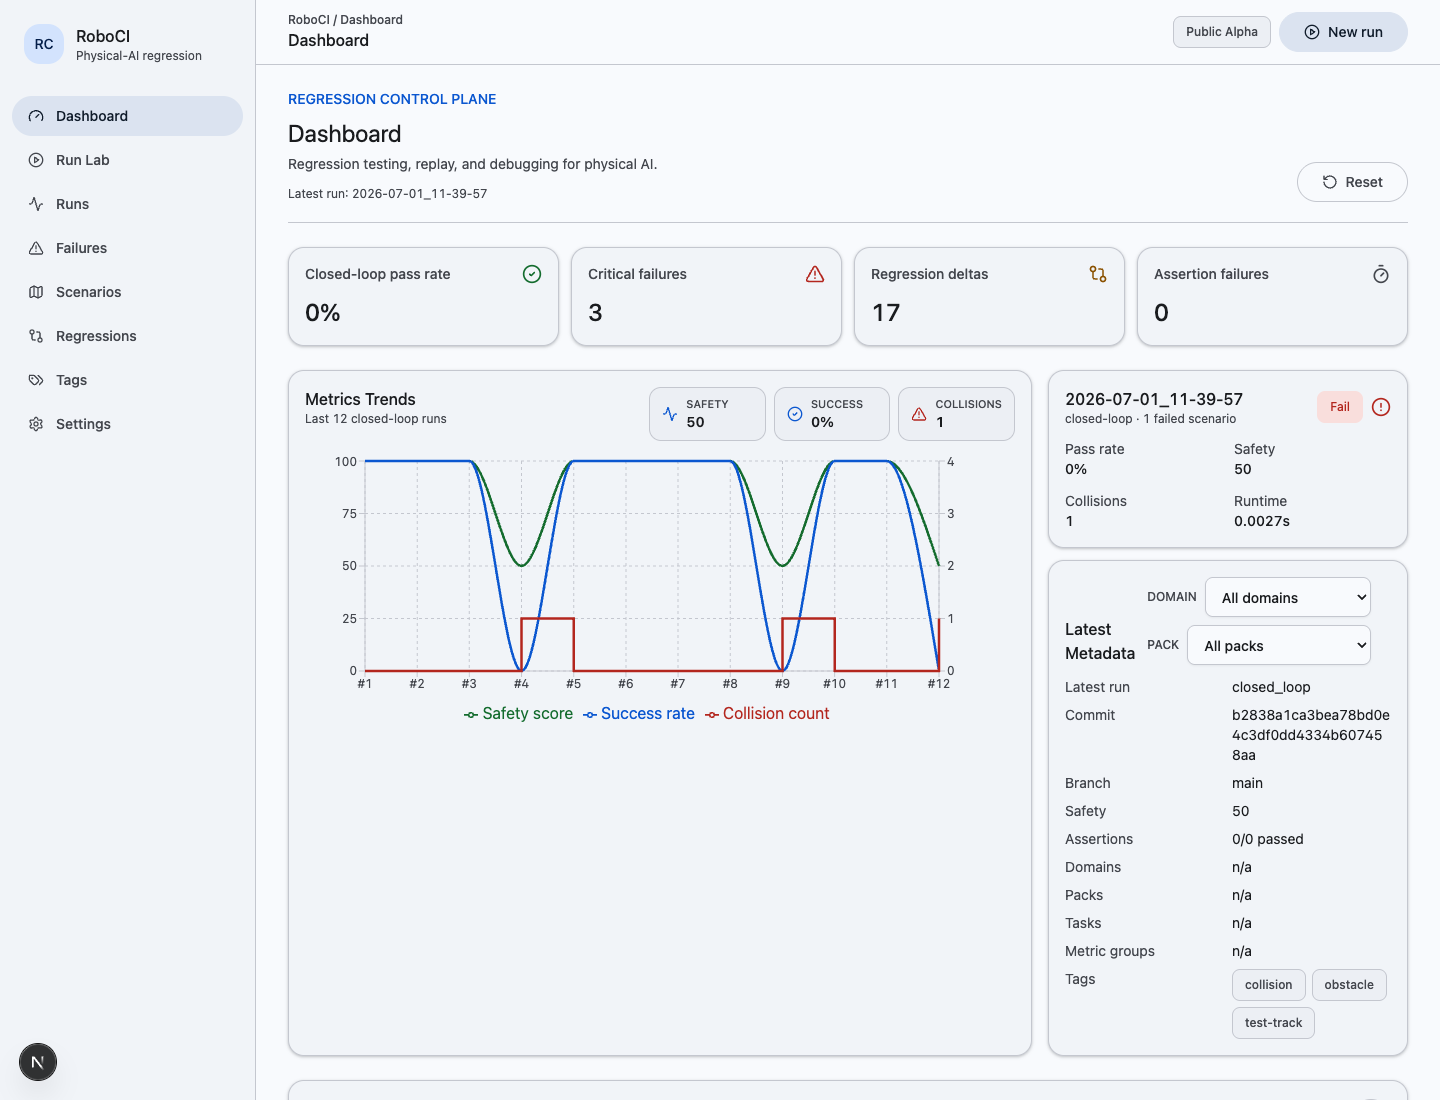Open the PACK All packs dropdown

coord(1279,646)
